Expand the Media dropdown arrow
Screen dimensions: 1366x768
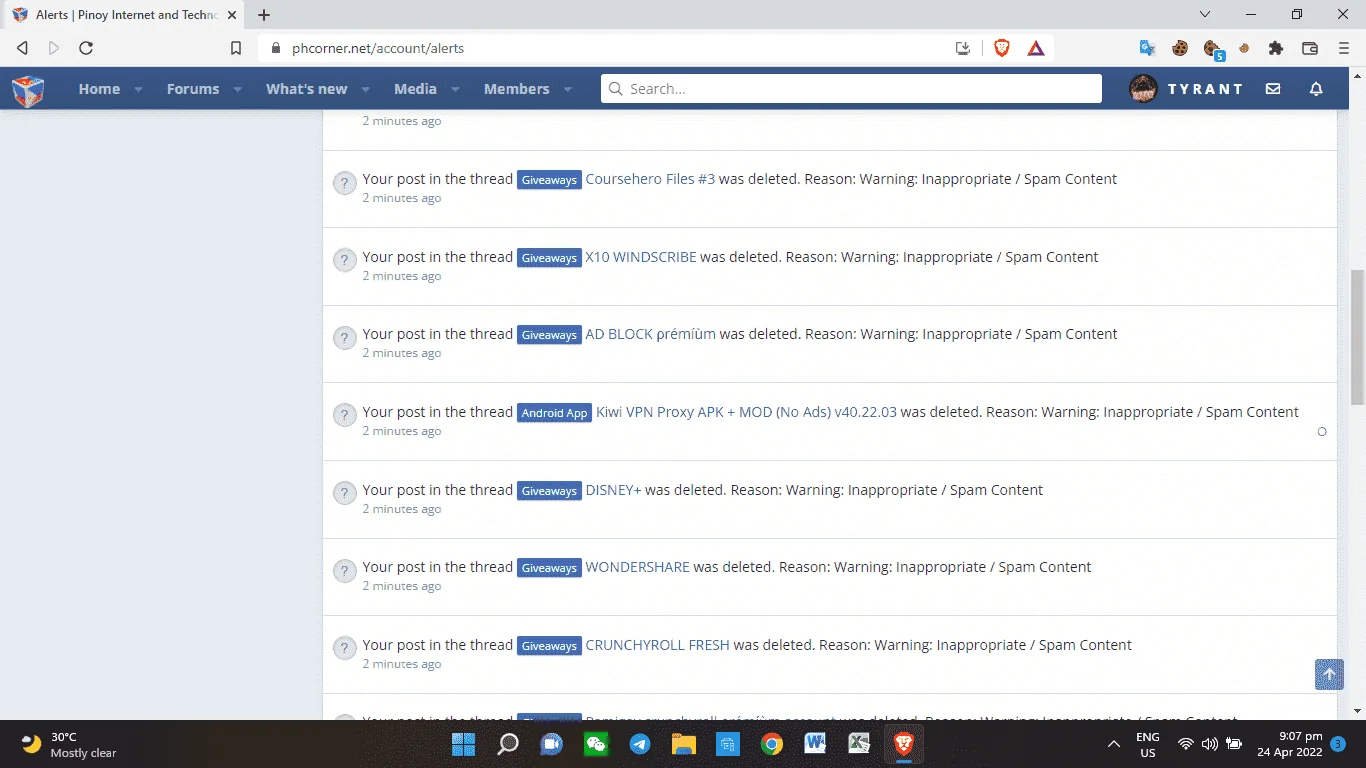(x=455, y=89)
